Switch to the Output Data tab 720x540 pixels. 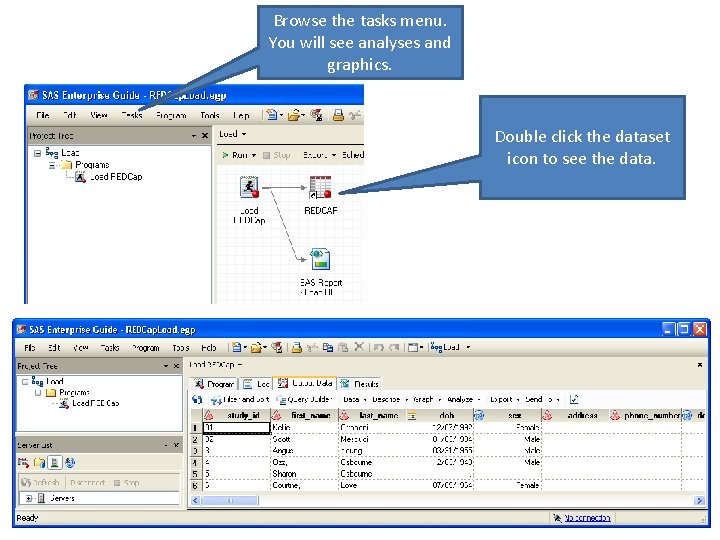click(x=305, y=383)
